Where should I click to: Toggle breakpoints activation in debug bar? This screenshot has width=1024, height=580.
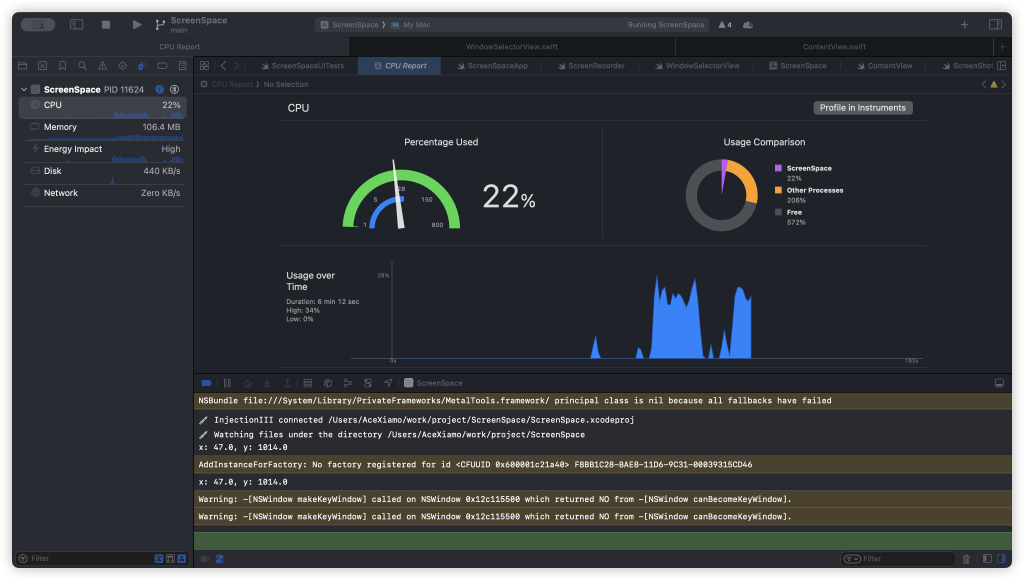coord(206,383)
